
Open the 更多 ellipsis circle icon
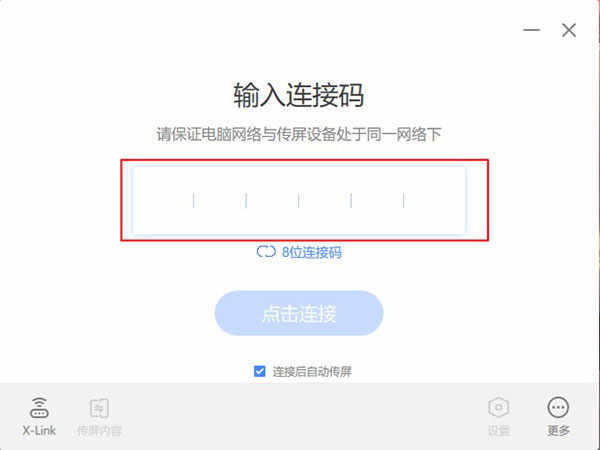[558, 408]
